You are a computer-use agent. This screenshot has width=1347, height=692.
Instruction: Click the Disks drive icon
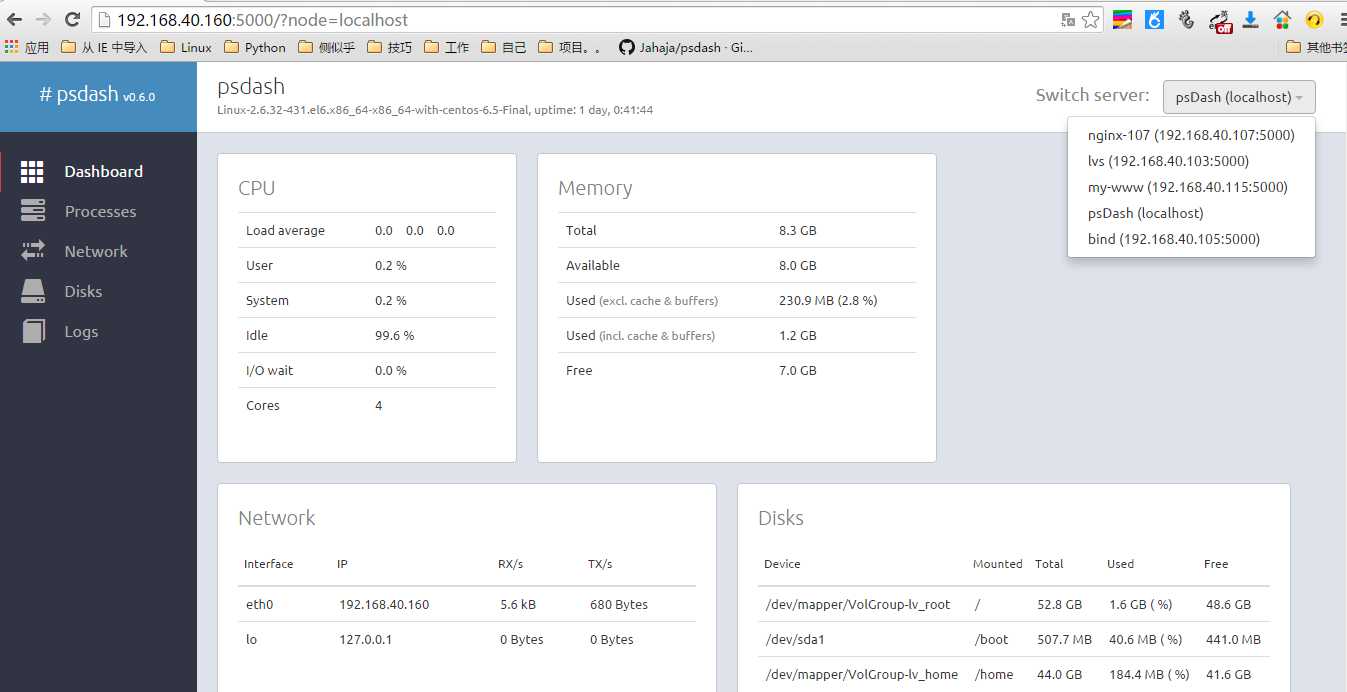pyautogui.click(x=33, y=291)
